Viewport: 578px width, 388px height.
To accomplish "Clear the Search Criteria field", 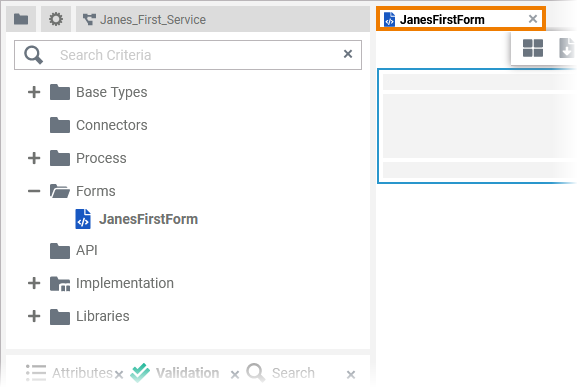I will coord(348,54).
